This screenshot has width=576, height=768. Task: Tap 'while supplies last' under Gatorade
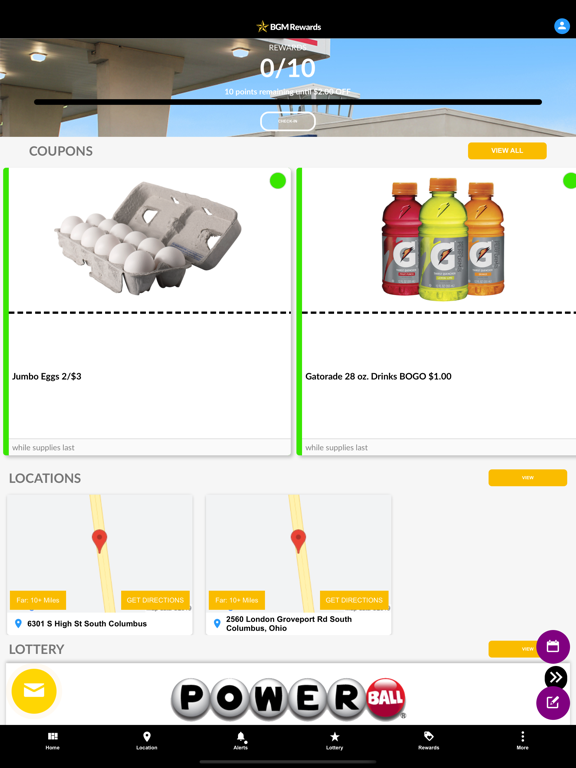click(x=336, y=447)
